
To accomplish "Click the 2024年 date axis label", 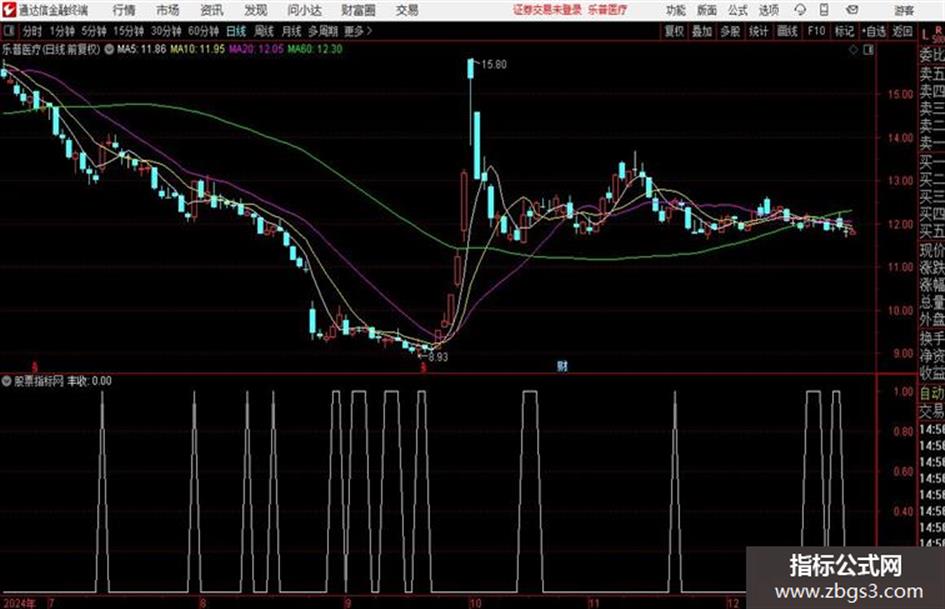I will tap(20, 603).
